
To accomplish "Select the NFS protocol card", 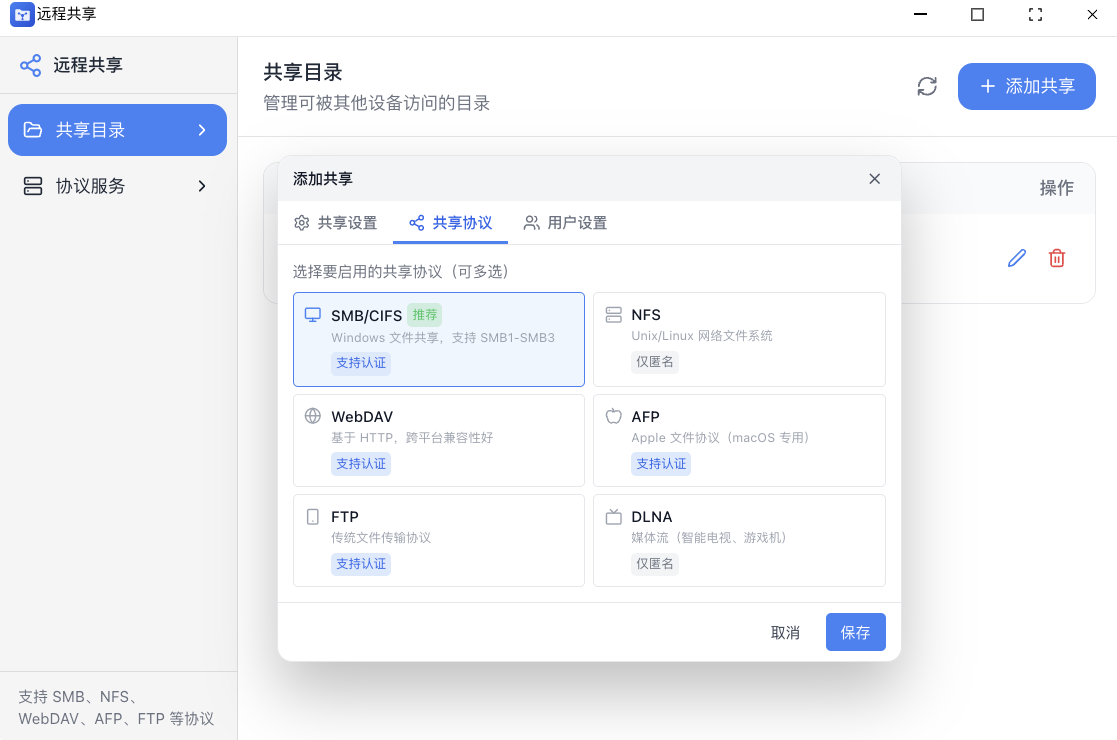I will (739, 339).
